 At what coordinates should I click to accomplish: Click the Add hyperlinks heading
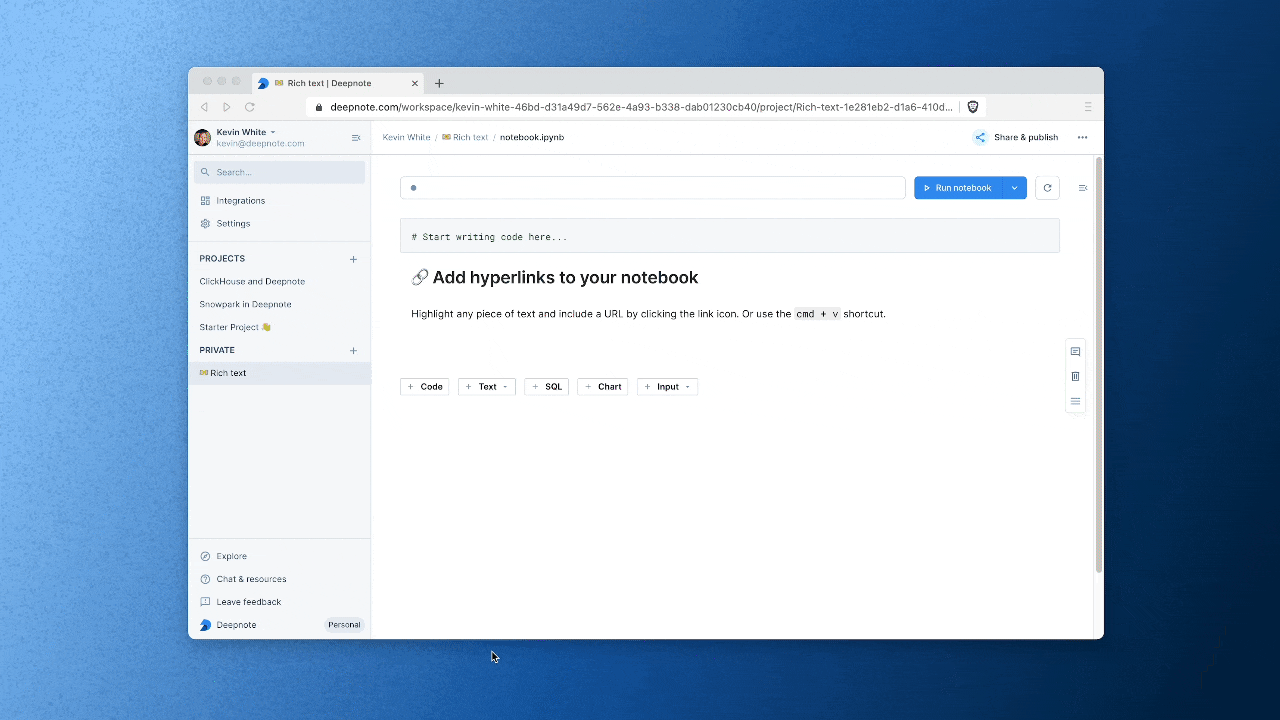[x=555, y=278]
